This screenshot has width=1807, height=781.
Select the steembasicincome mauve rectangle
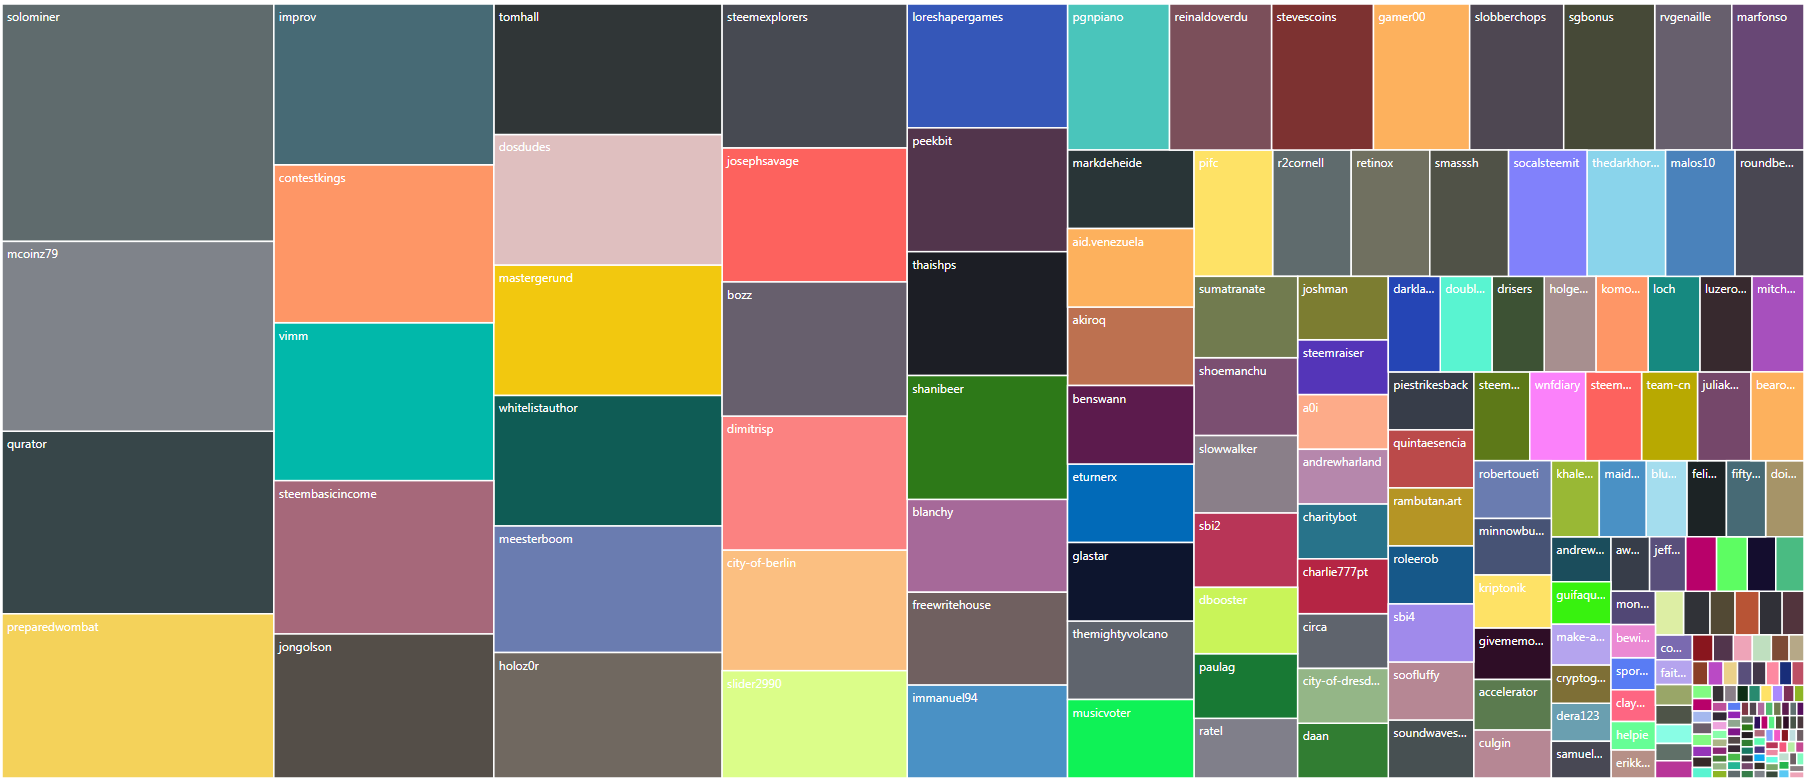click(384, 557)
